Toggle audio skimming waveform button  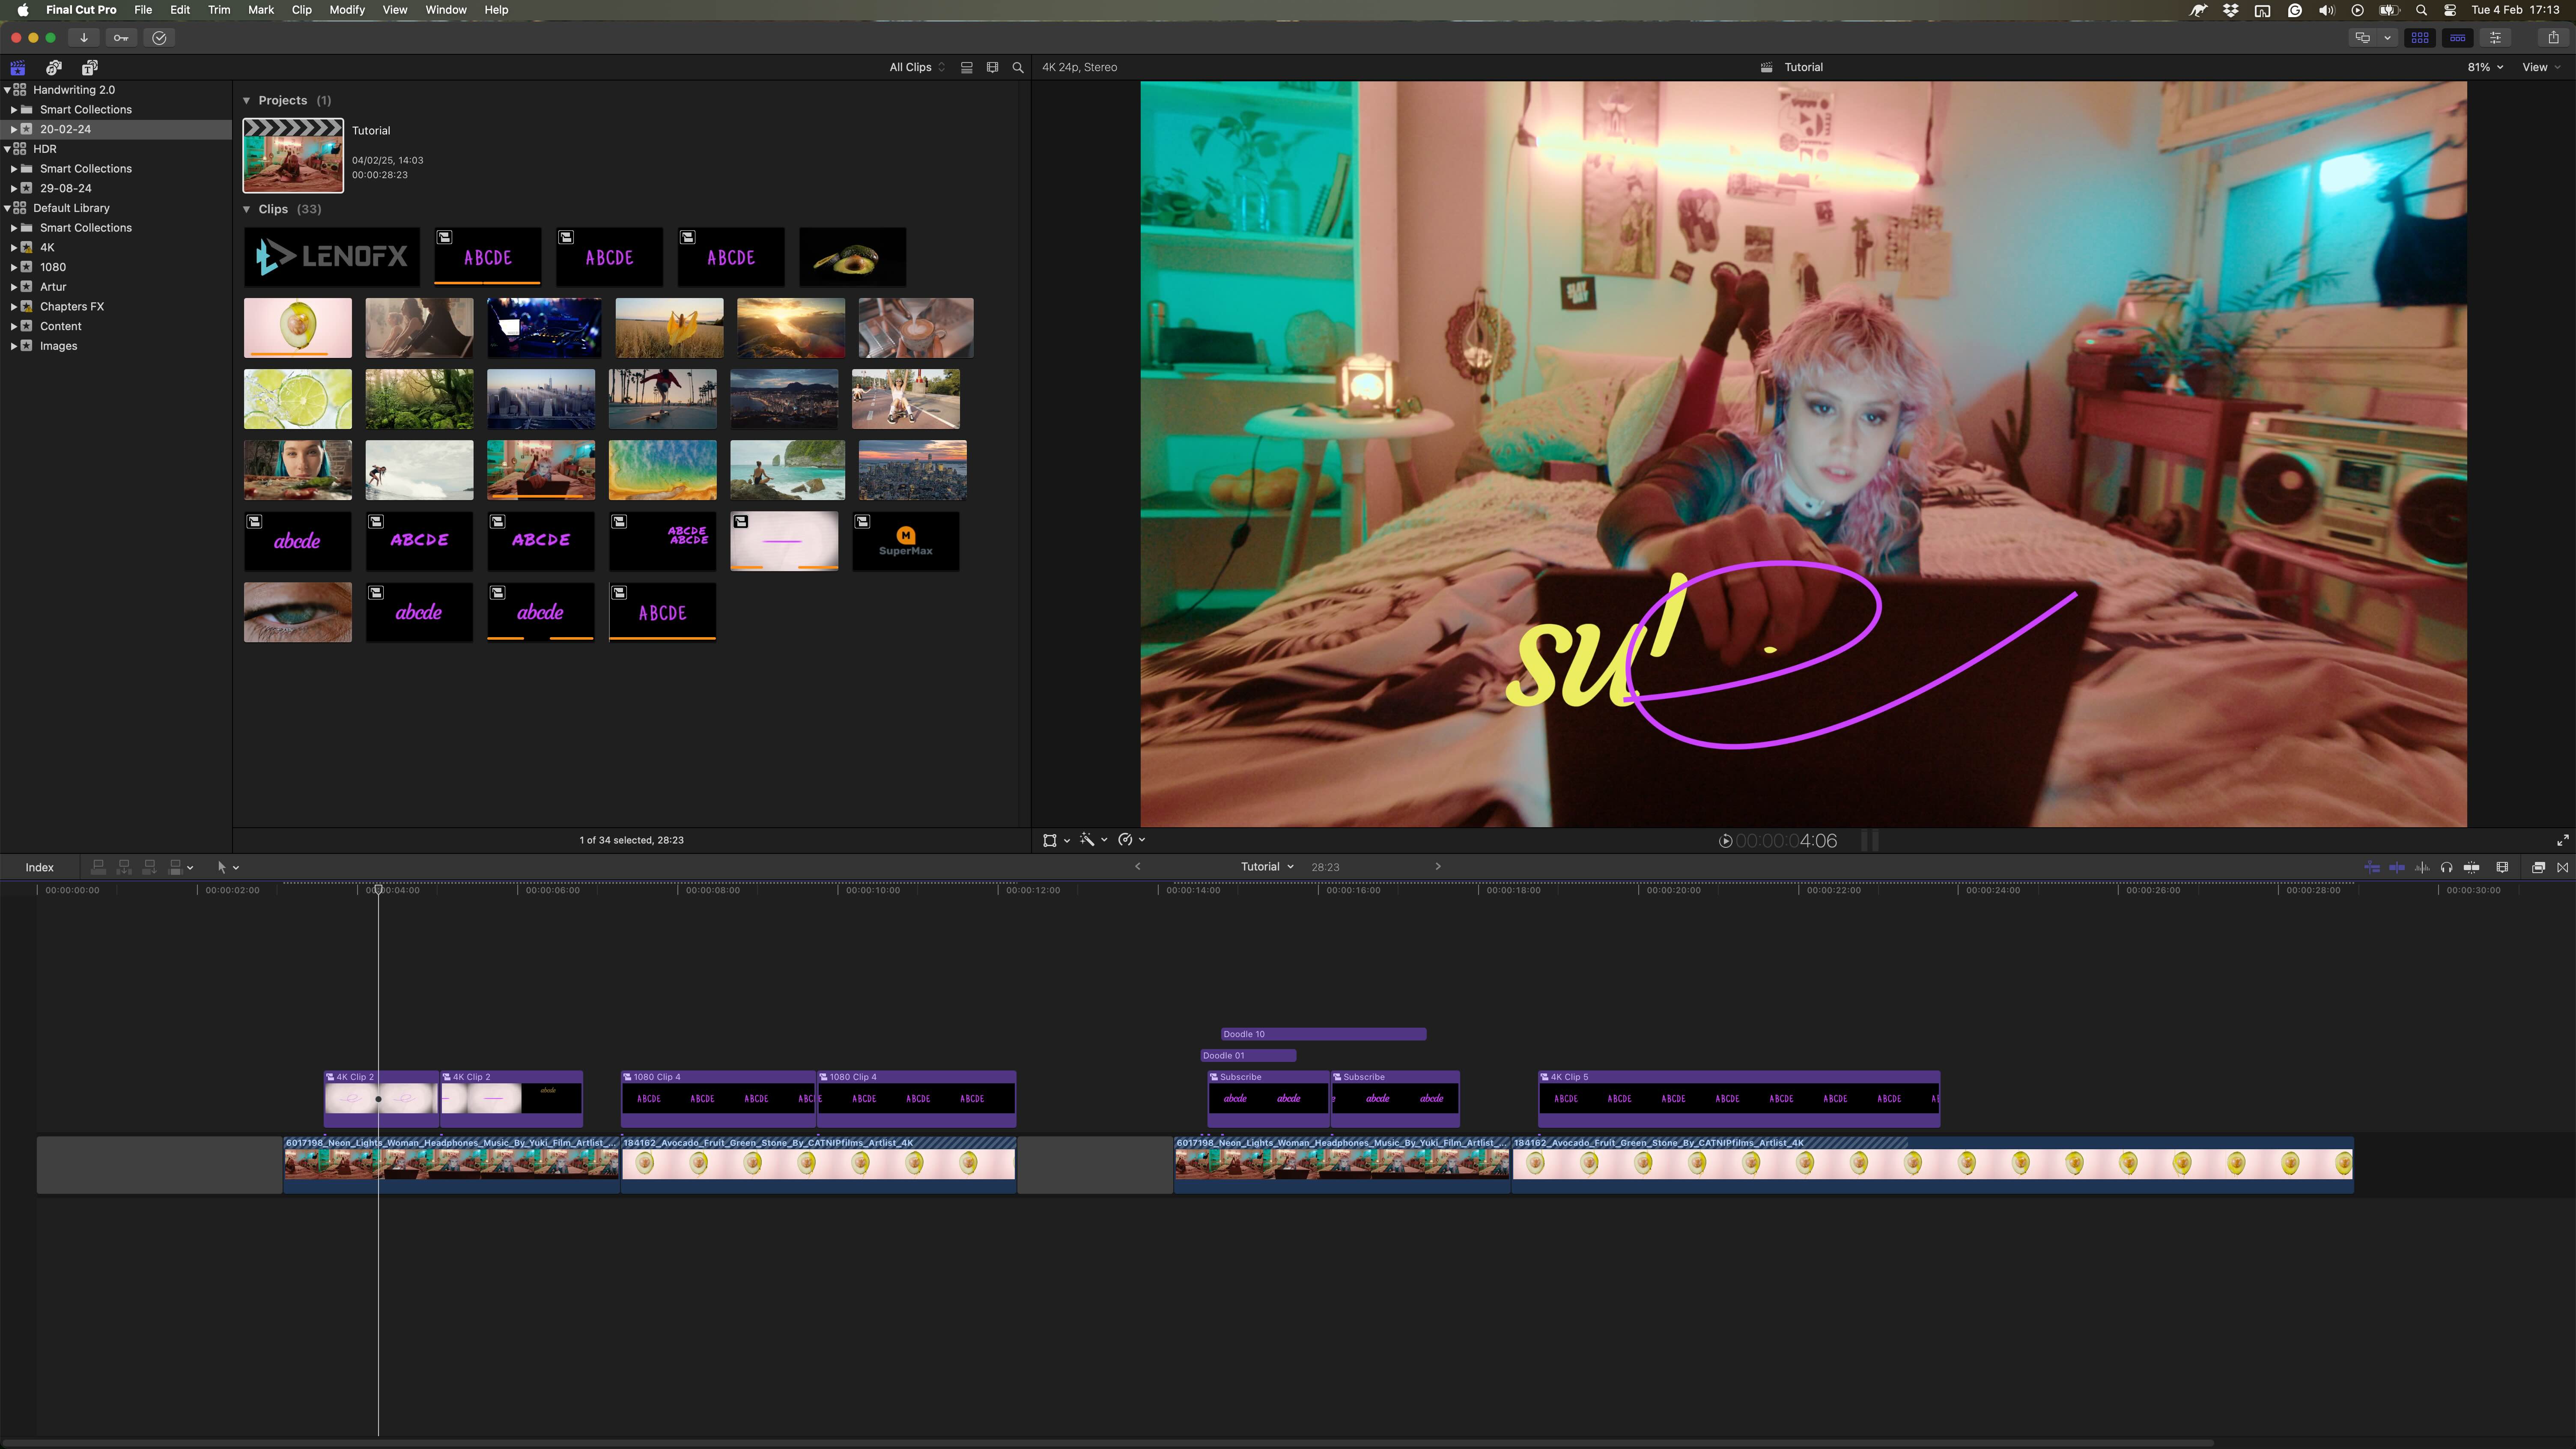(2422, 867)
